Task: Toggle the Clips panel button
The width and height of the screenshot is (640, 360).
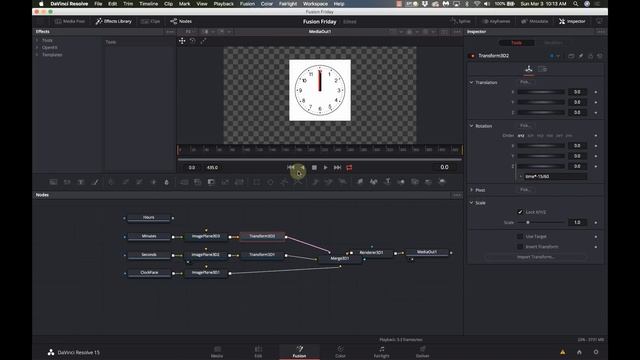Action: click(150, 21)
